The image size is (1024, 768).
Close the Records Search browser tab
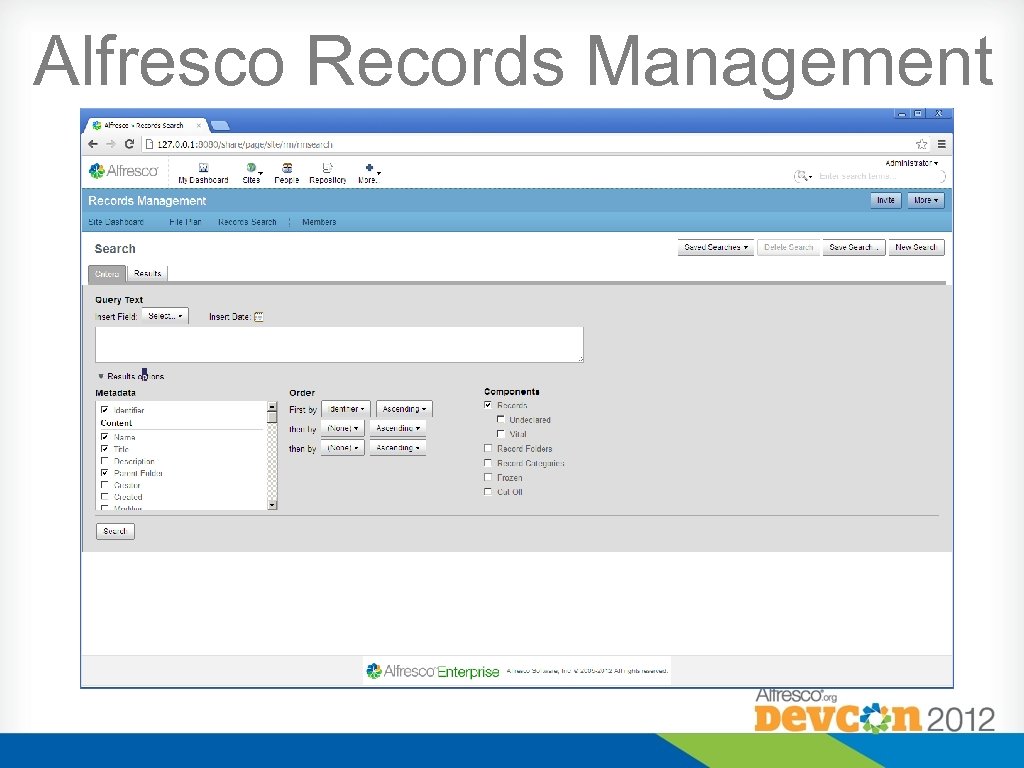(199, 125)
